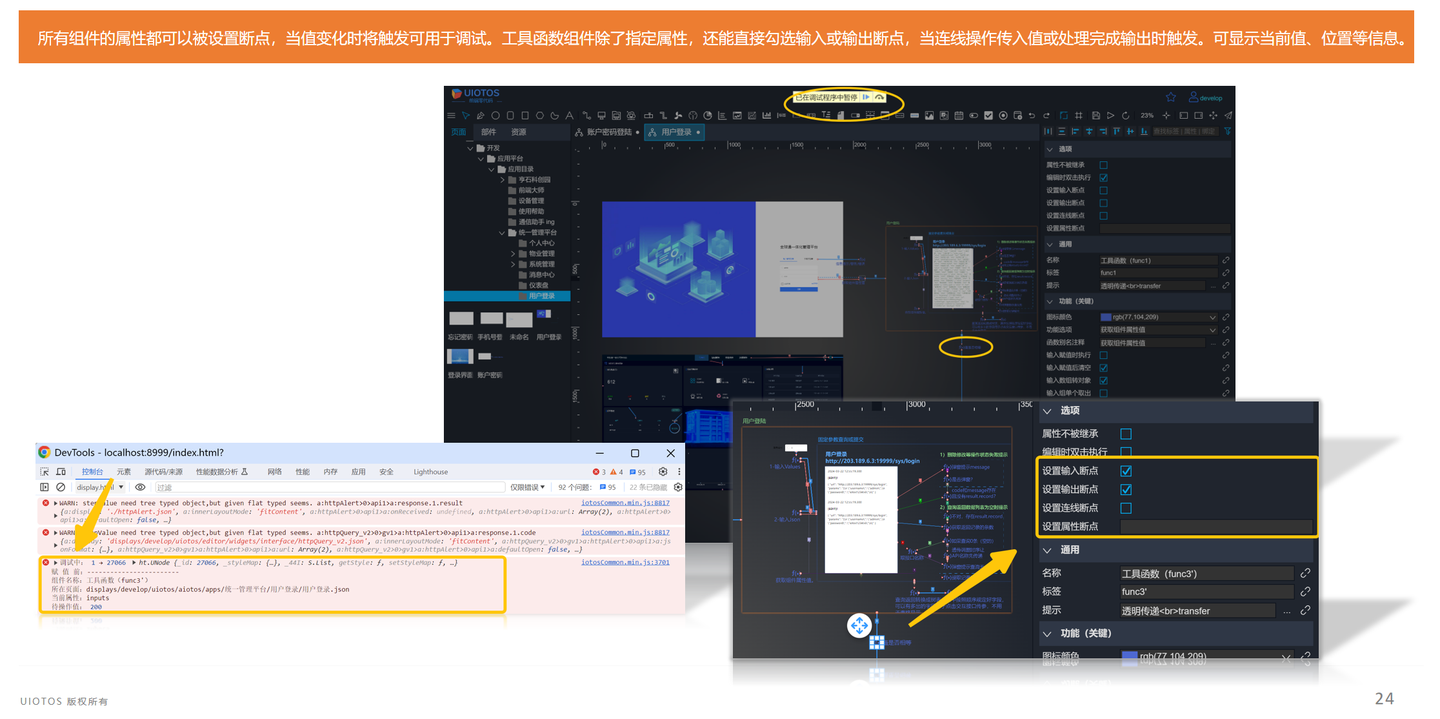Screen dimensions: 1440x719
Task: Save the page with the disk icon
Action: (x=1096, y=115)
